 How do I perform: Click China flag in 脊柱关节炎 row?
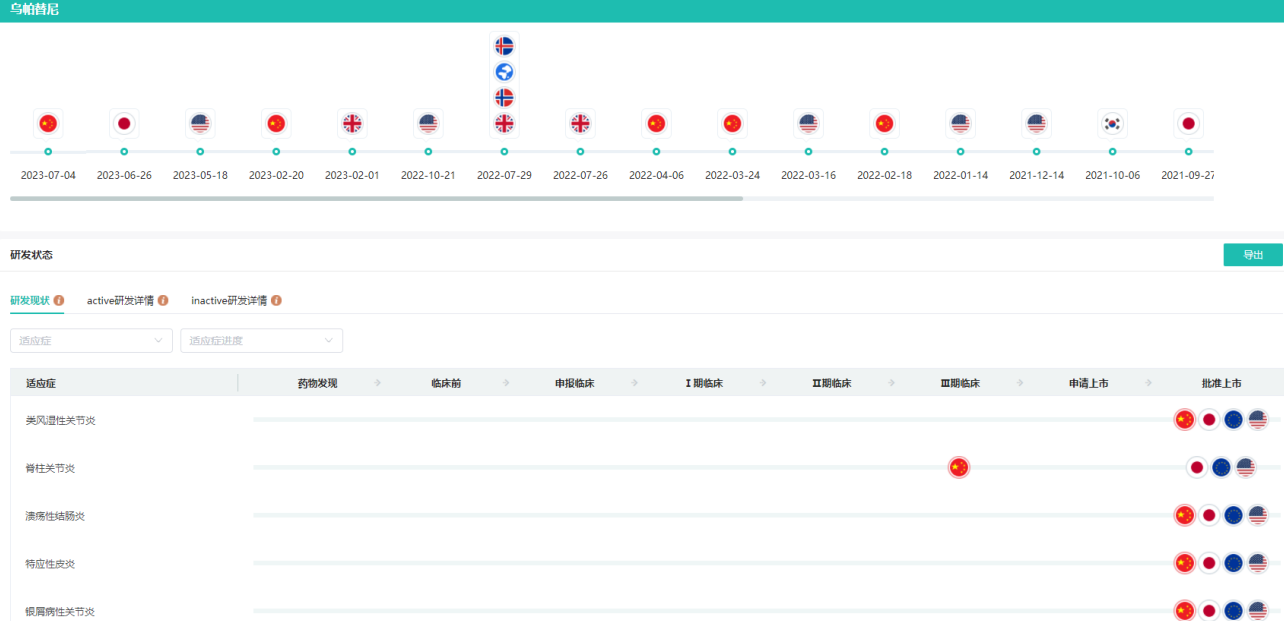coord(958,467)
